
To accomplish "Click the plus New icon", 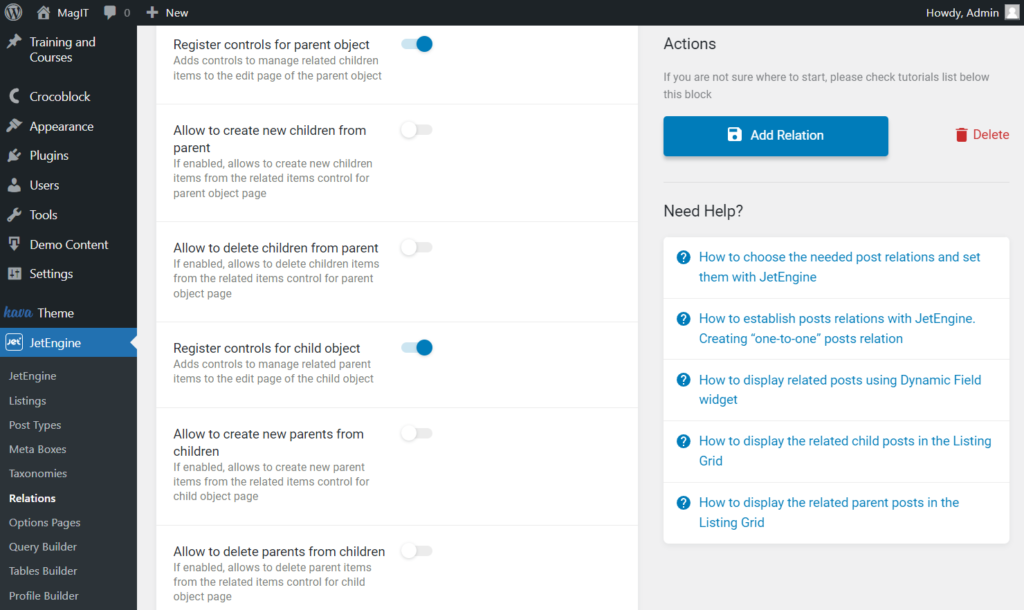I will [152, 12].
